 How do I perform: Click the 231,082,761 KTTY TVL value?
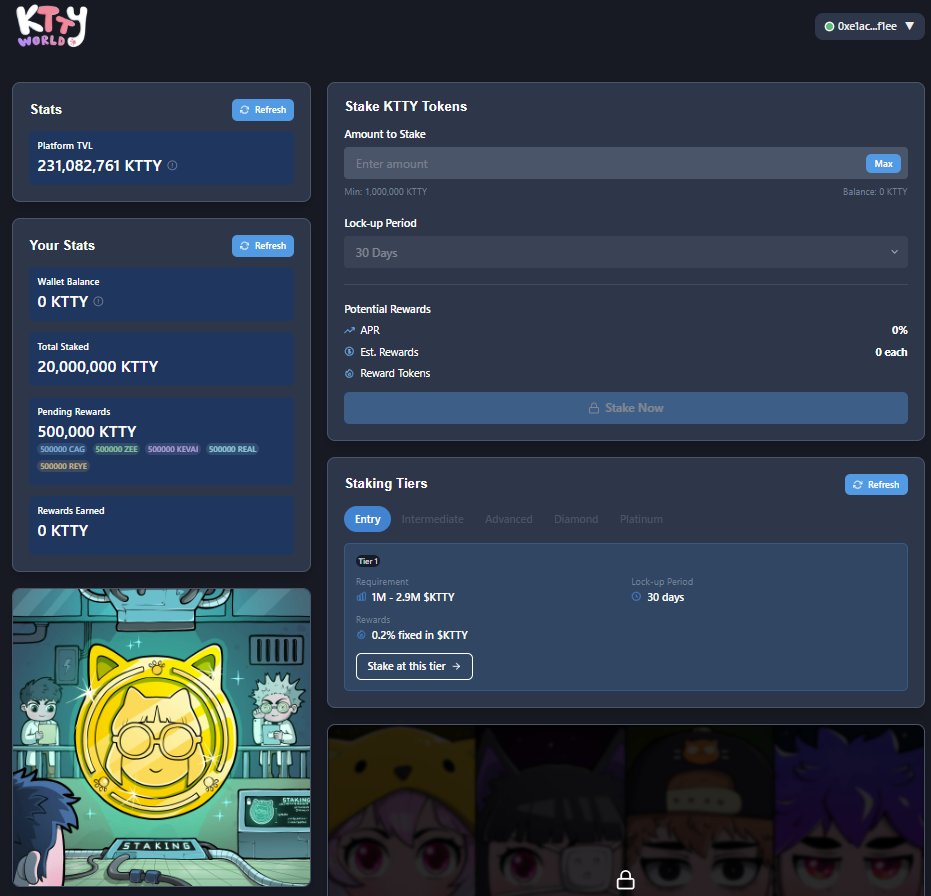coord(99,166)
